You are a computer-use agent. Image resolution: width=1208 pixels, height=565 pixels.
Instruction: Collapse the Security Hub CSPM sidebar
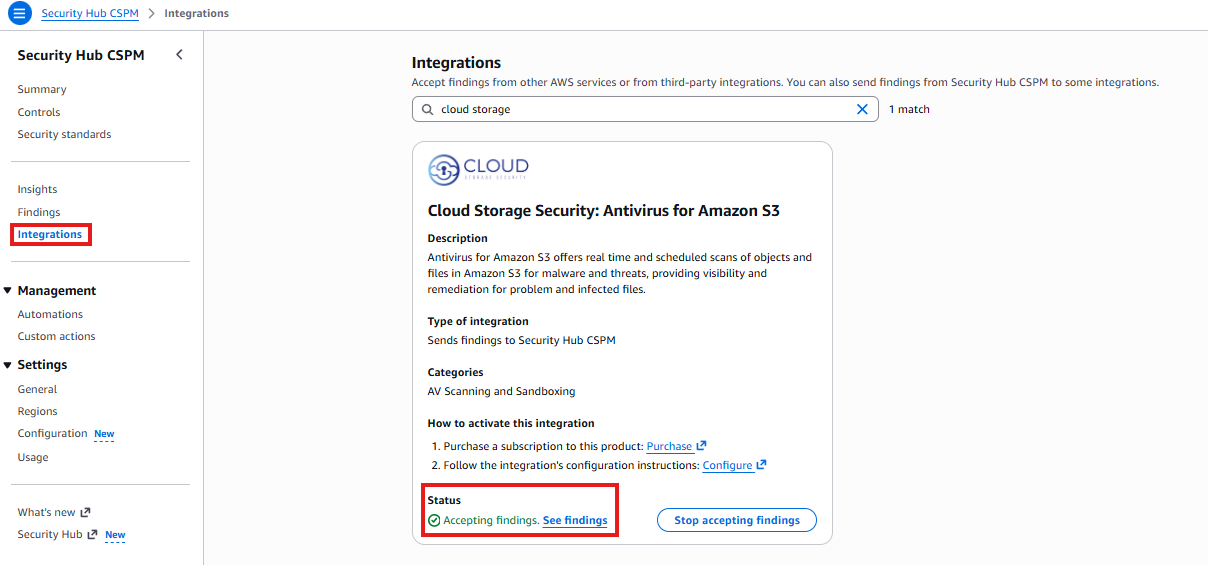179,55
